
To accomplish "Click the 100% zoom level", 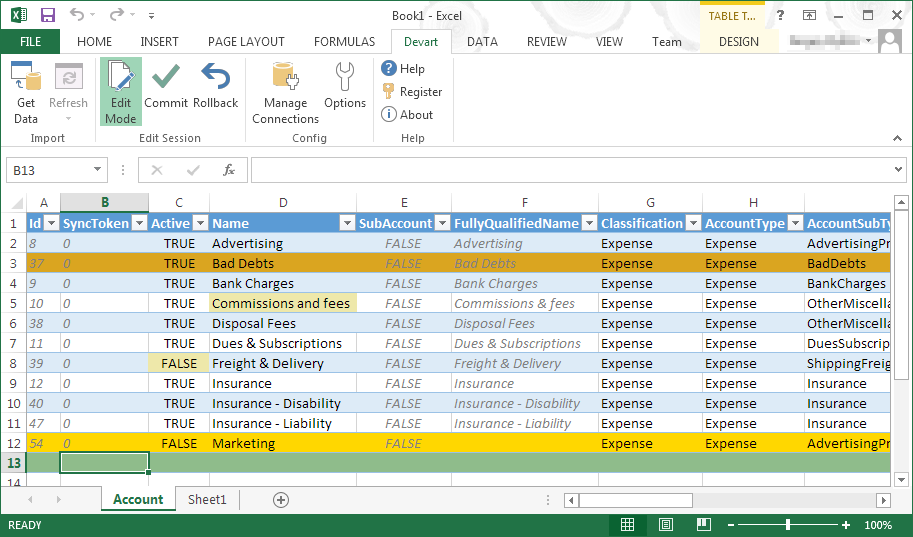I will point(877,525).
